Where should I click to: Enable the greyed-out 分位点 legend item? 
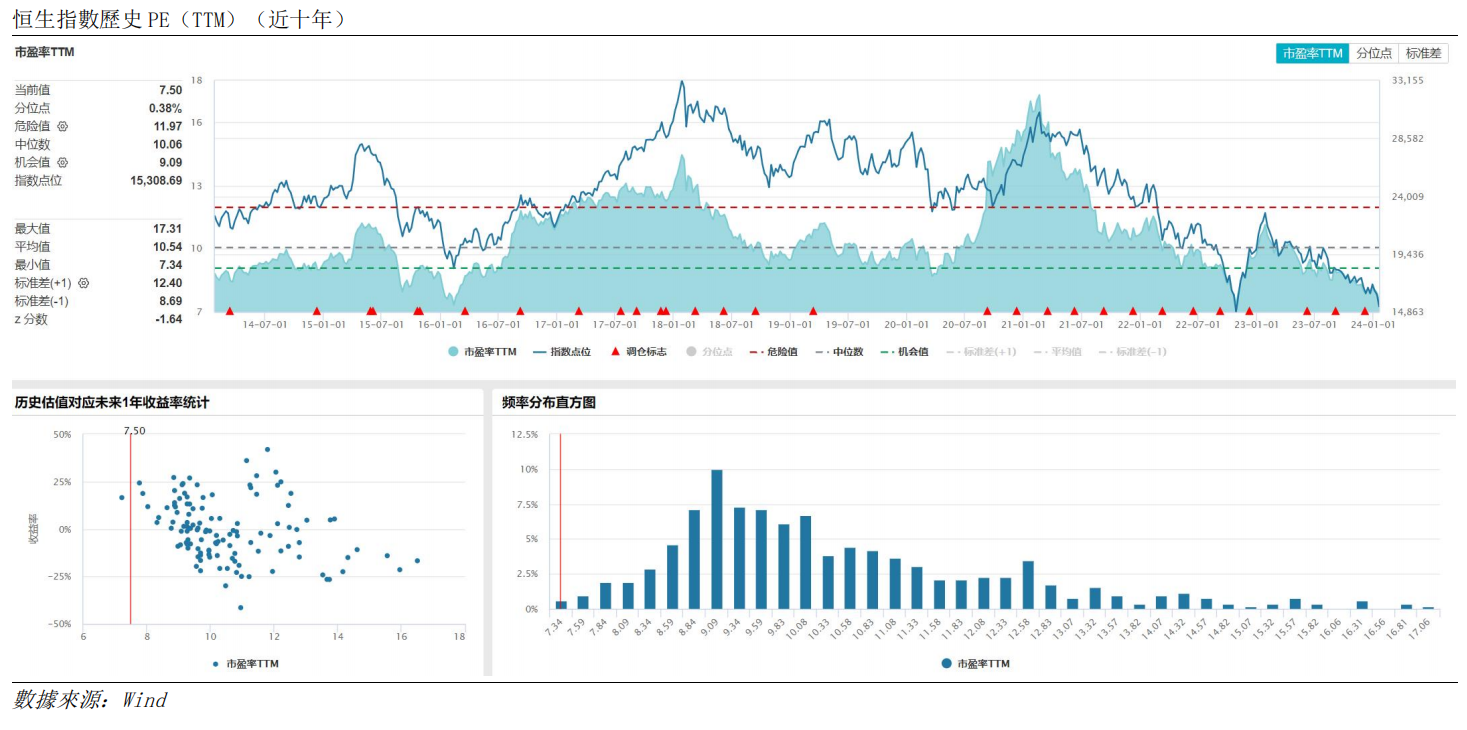tap(709, 352)
